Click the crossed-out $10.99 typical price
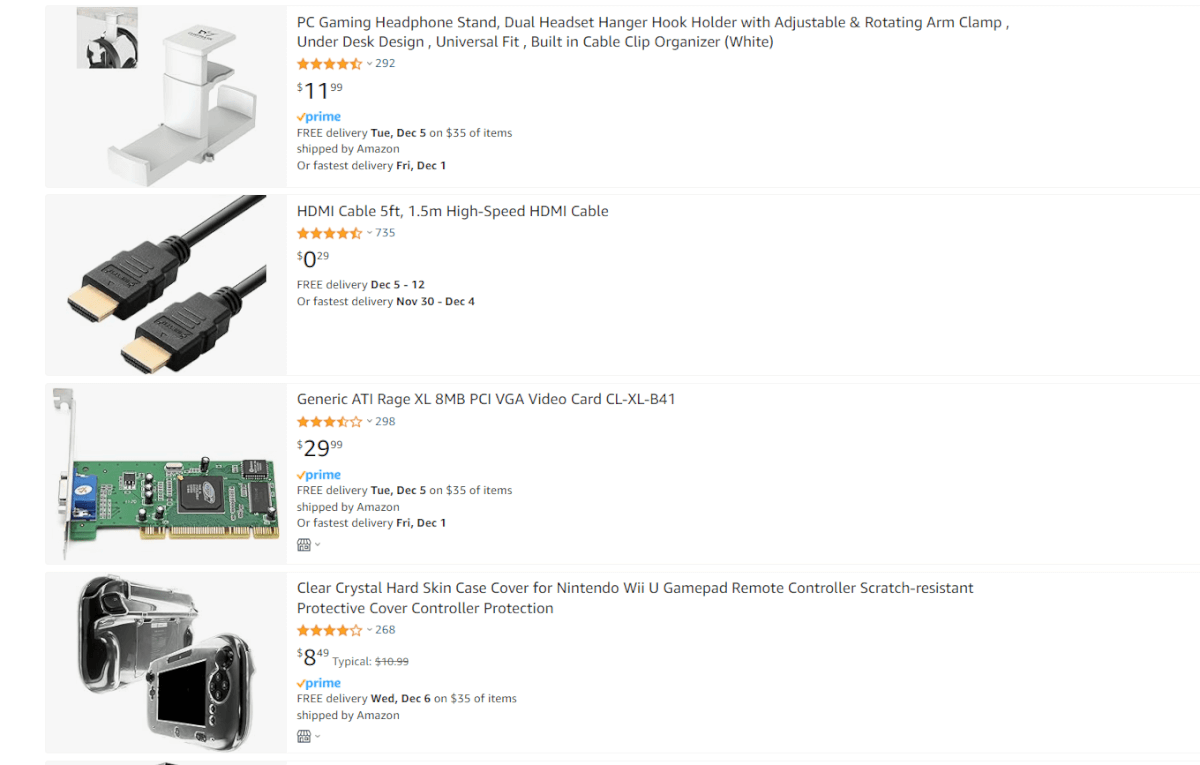The image size is (1200, 765). point(392,661)
